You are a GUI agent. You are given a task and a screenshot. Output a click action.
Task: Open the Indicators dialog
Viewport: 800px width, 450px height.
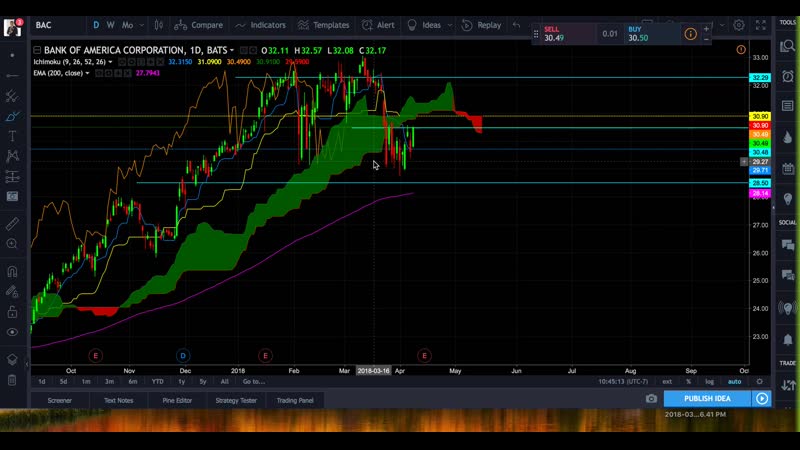pyautogui.click(x=260, y=25)
